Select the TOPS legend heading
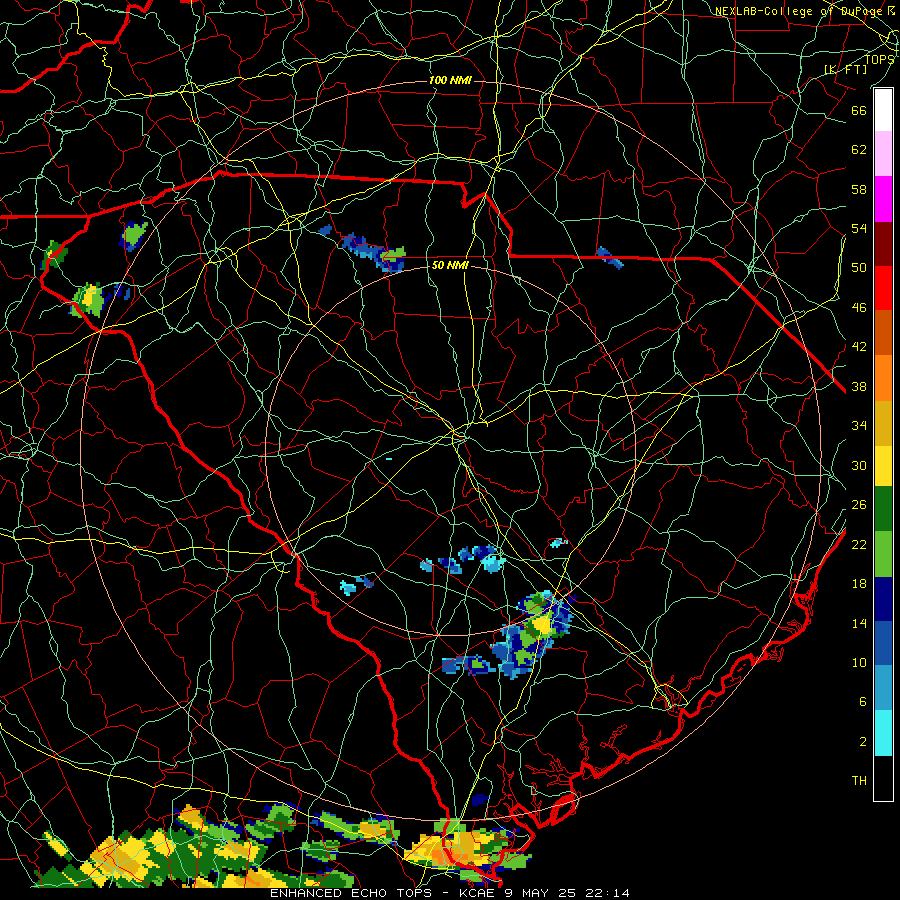The height and width of the screenshot is (900, 900). pos(879,59)
